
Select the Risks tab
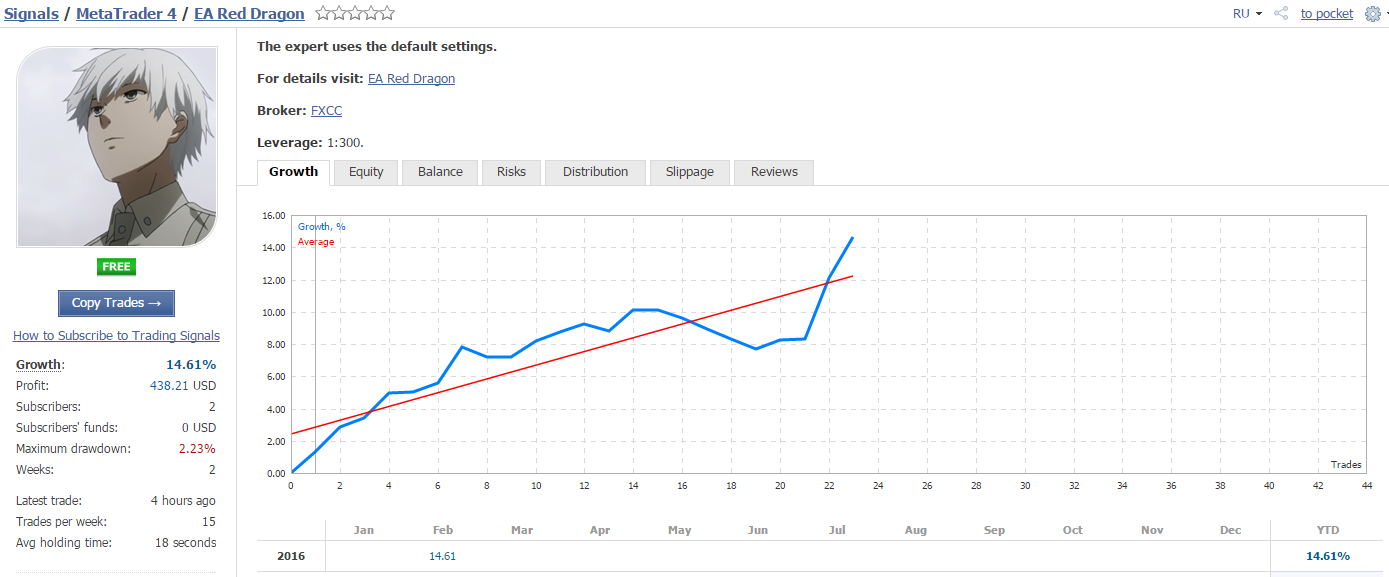511,172
